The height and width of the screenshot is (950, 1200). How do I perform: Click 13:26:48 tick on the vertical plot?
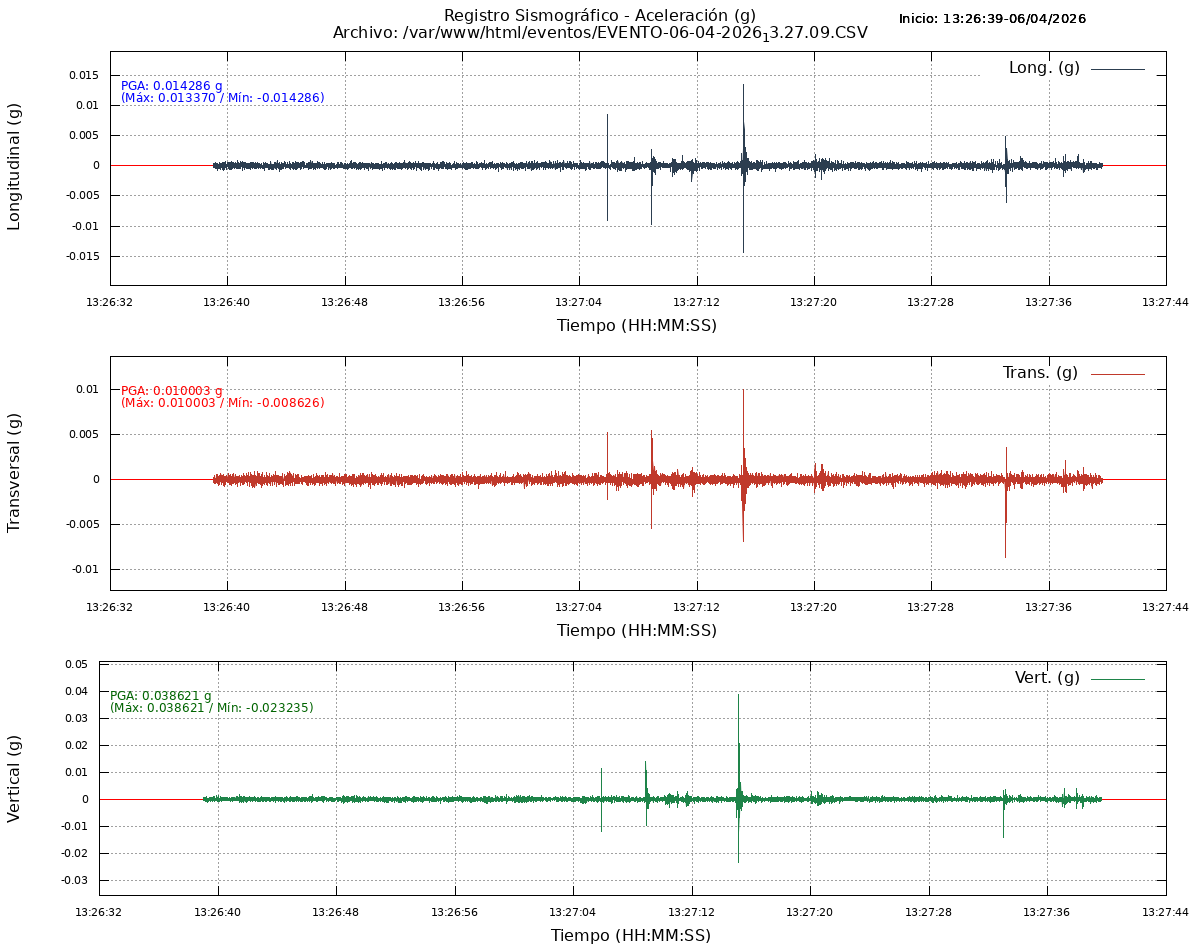click(336, 912)
